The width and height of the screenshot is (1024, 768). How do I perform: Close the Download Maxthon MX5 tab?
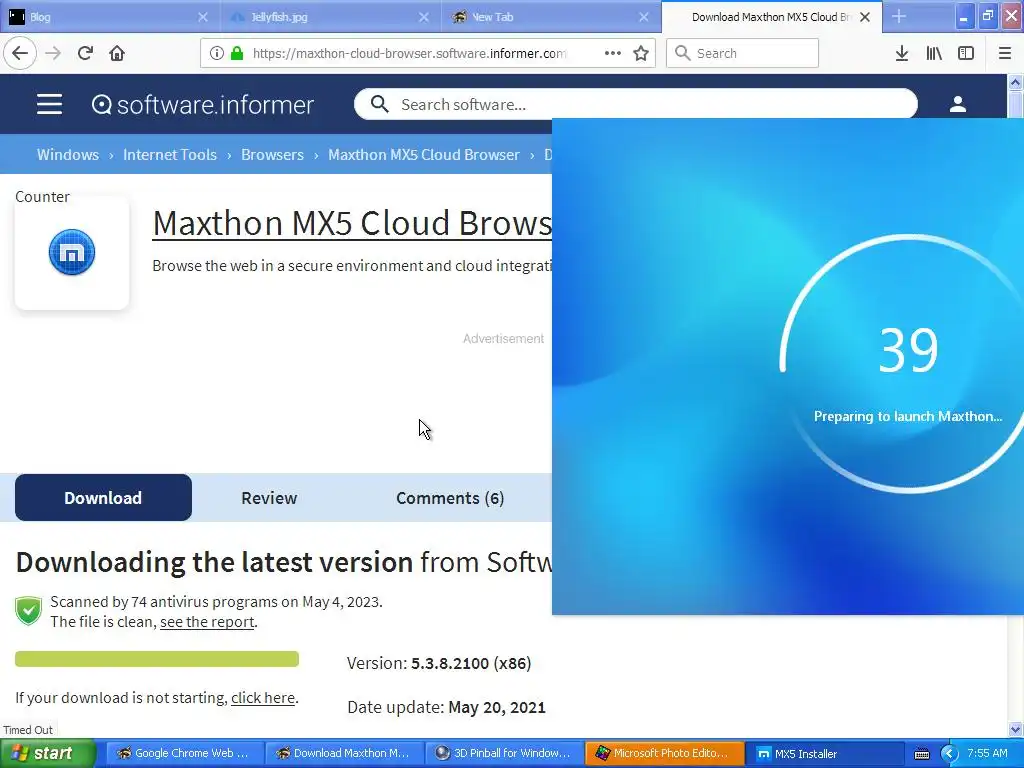[865, 17]
